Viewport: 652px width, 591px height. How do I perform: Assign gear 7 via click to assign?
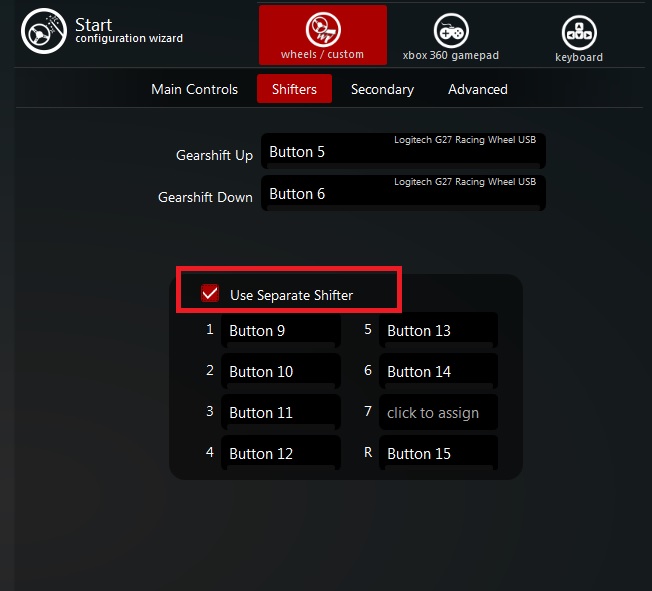point(438,413)
